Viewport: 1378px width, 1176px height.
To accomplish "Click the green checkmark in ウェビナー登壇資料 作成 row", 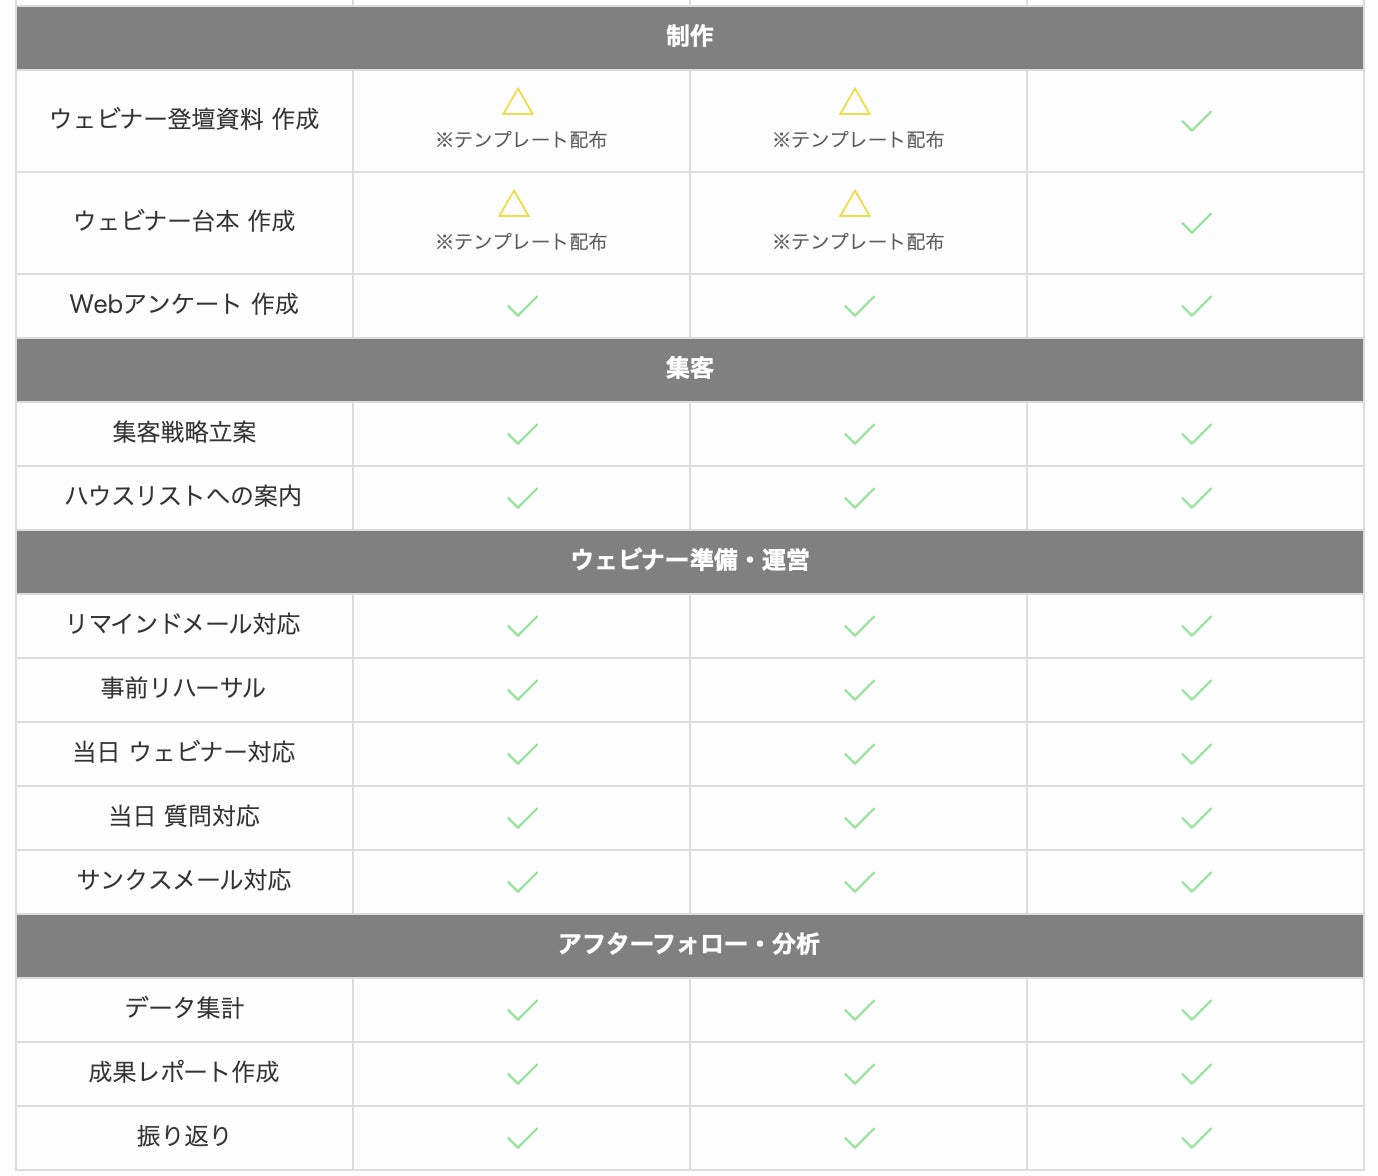I will [x=1196, y=122].
